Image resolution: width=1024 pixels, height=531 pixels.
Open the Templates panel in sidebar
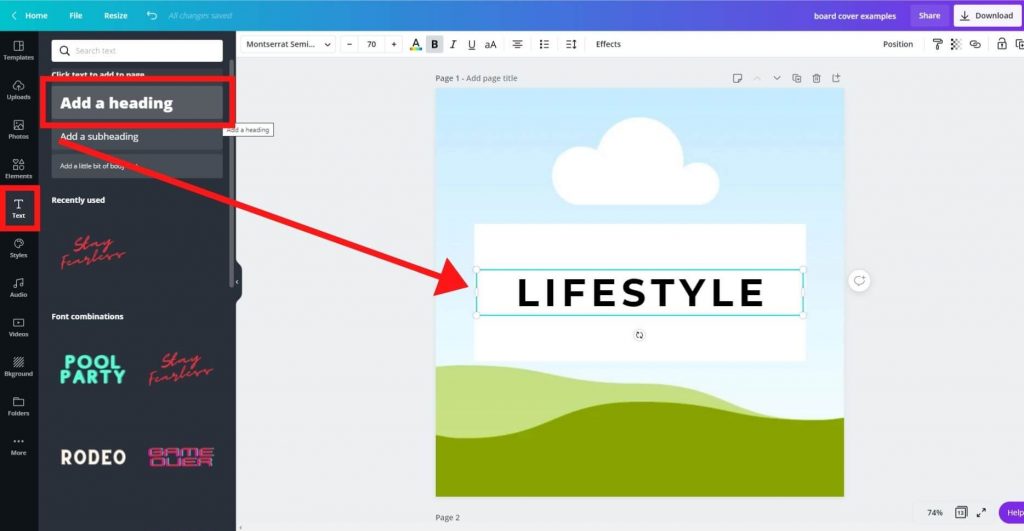point(18,50)
